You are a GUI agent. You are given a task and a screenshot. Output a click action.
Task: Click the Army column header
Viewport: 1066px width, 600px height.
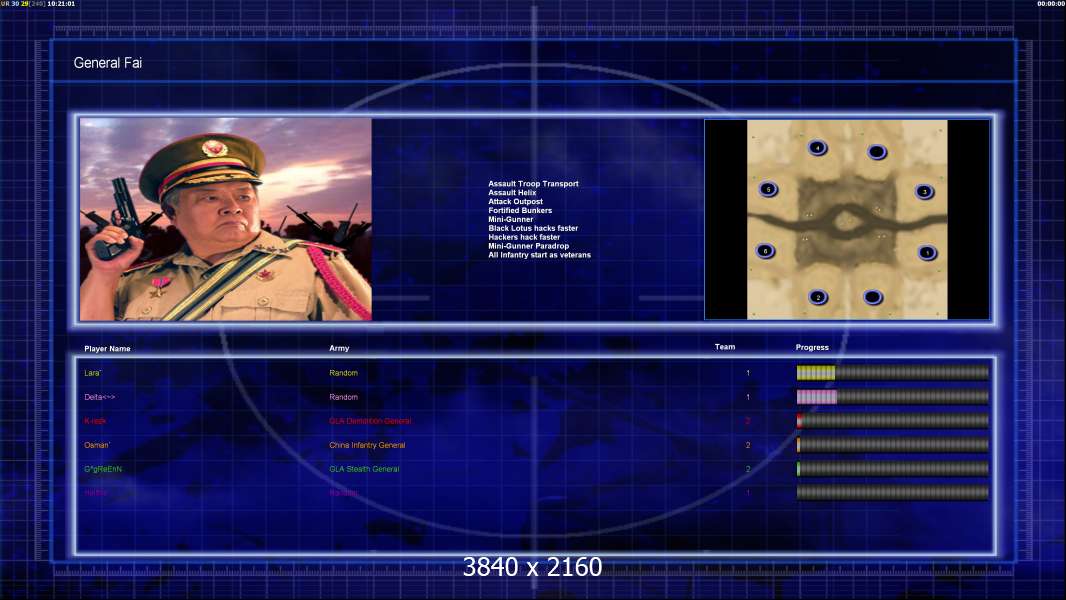pyautogui.click(x=339, y=348)
